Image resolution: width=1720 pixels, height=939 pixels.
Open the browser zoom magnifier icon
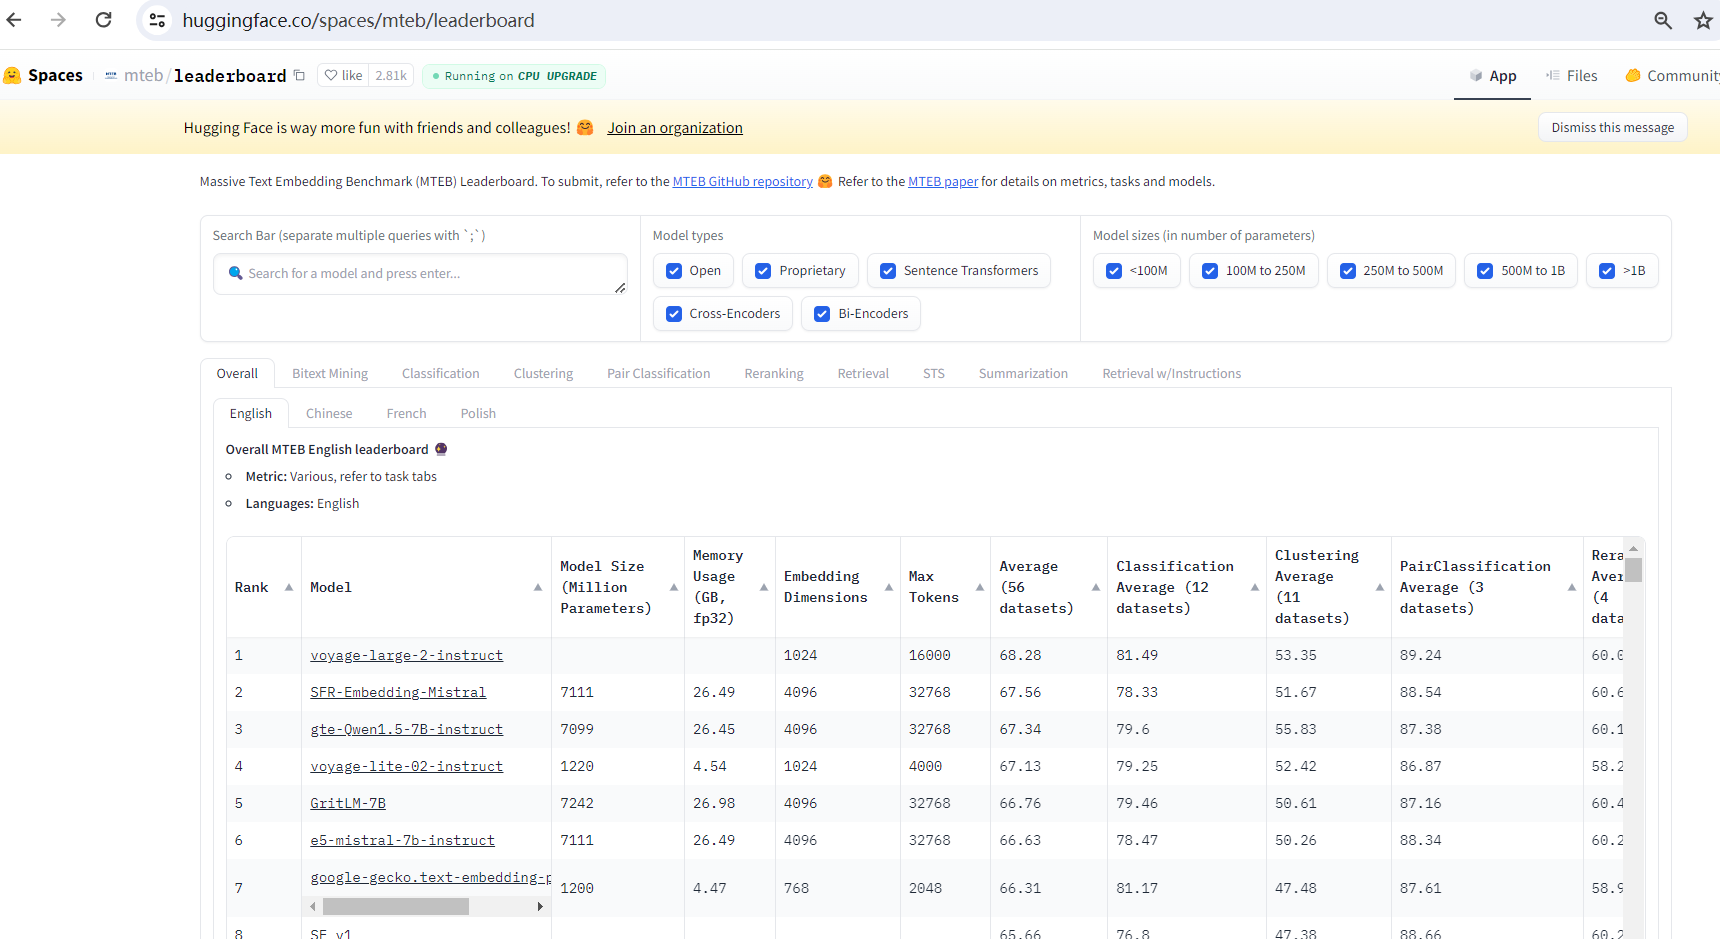click(1663, 20)
